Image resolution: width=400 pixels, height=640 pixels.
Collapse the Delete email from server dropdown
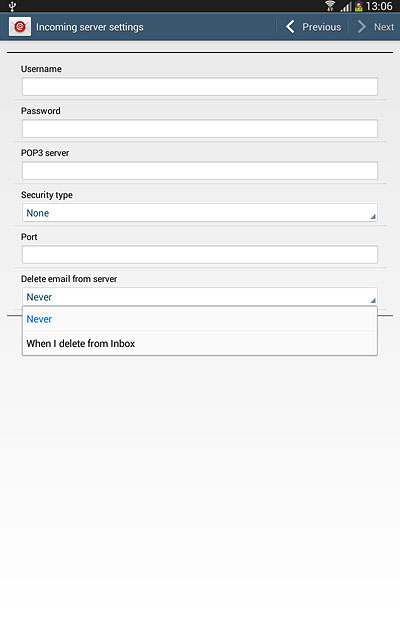[x=200, y=297]
